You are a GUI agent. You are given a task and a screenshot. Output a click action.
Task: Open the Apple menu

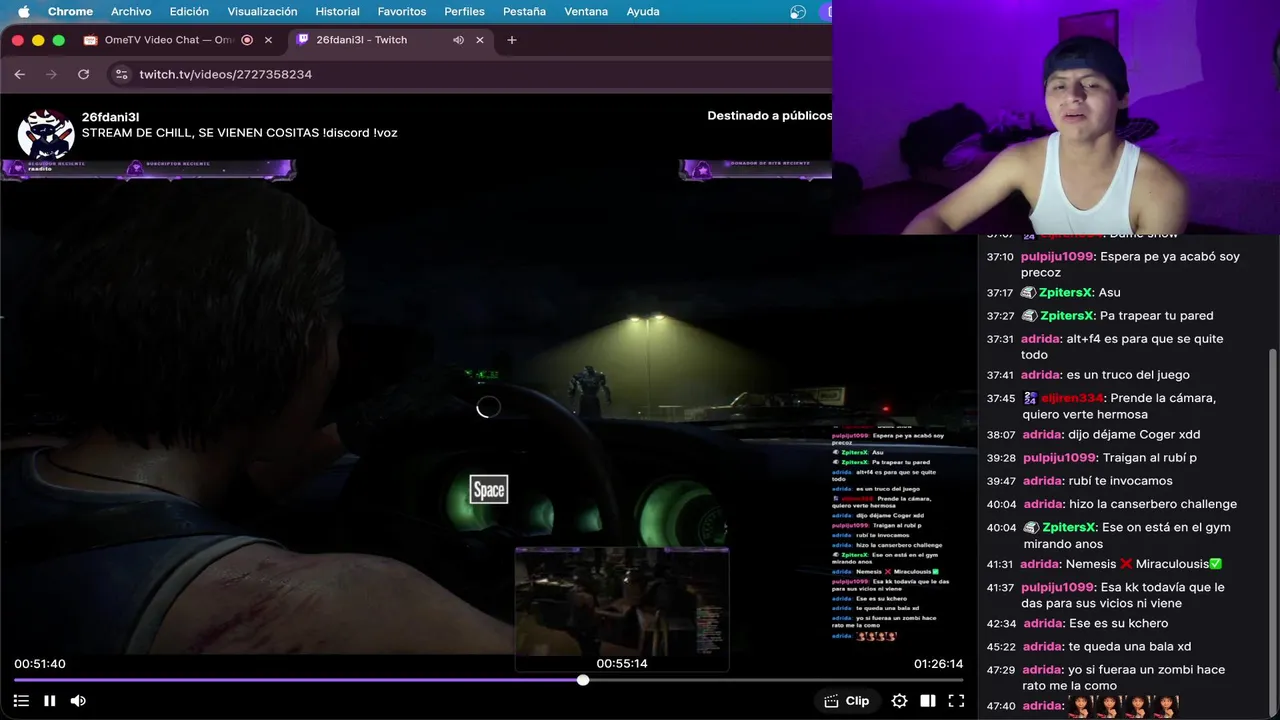pos(23,11)
